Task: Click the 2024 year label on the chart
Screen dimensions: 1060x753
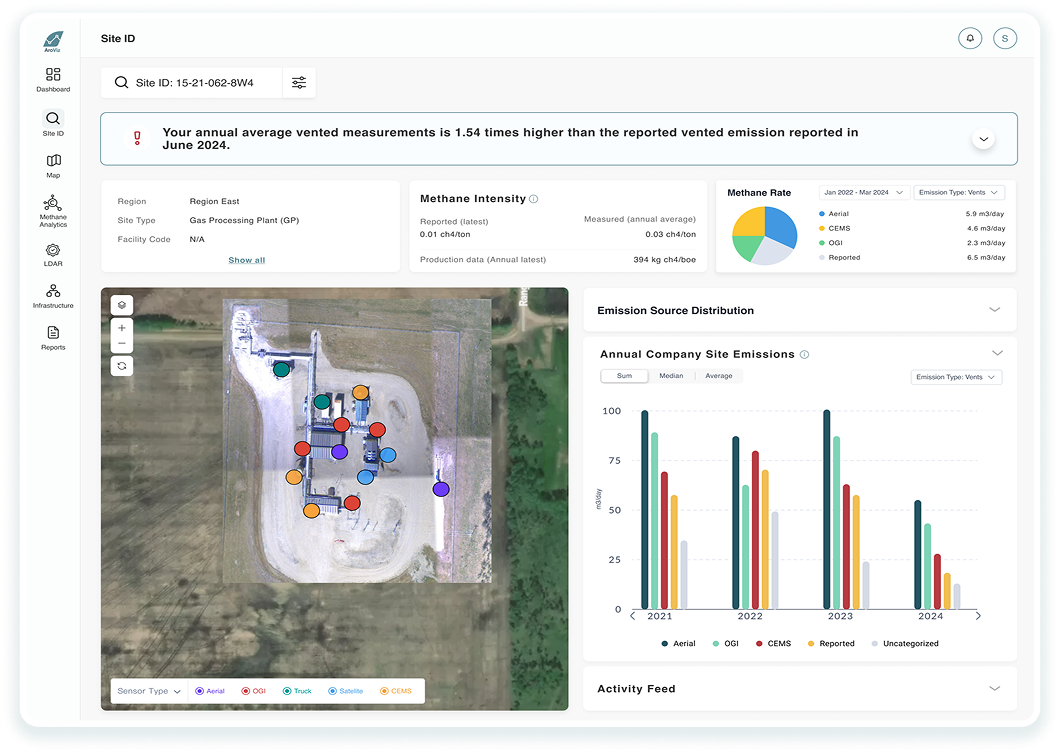Action: 930,616
